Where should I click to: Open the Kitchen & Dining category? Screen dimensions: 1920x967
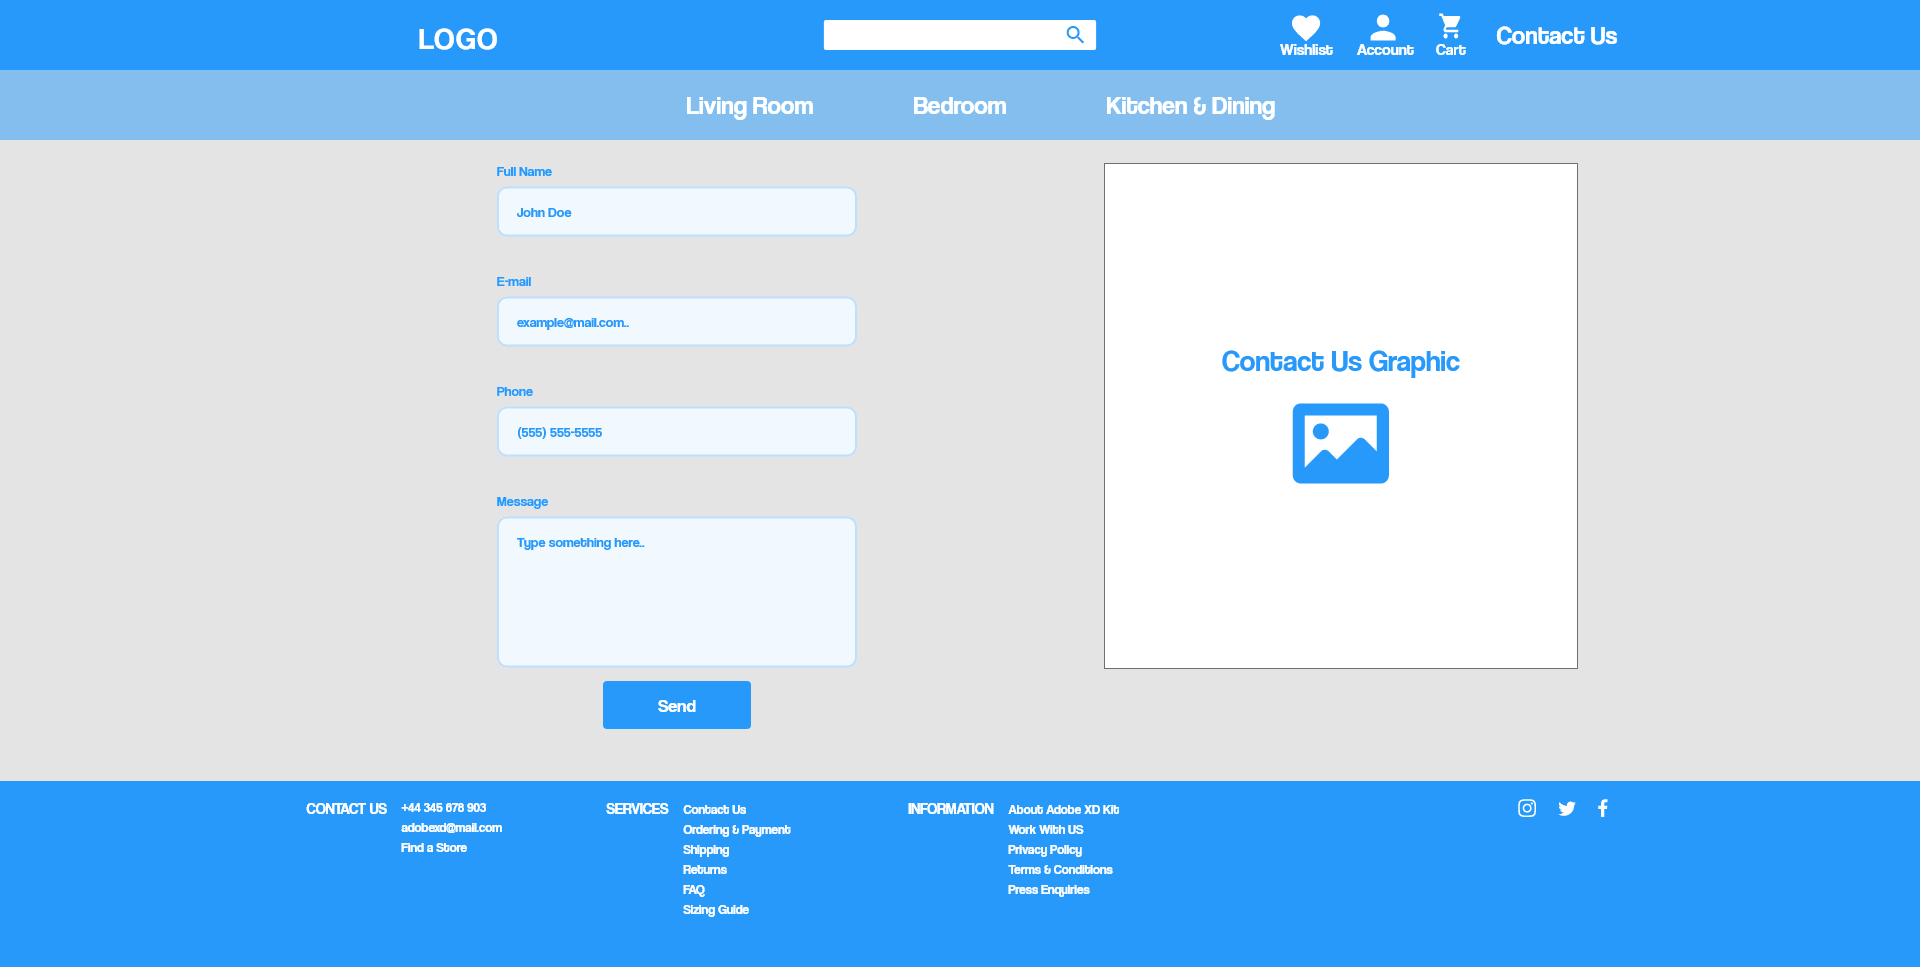1190,105
